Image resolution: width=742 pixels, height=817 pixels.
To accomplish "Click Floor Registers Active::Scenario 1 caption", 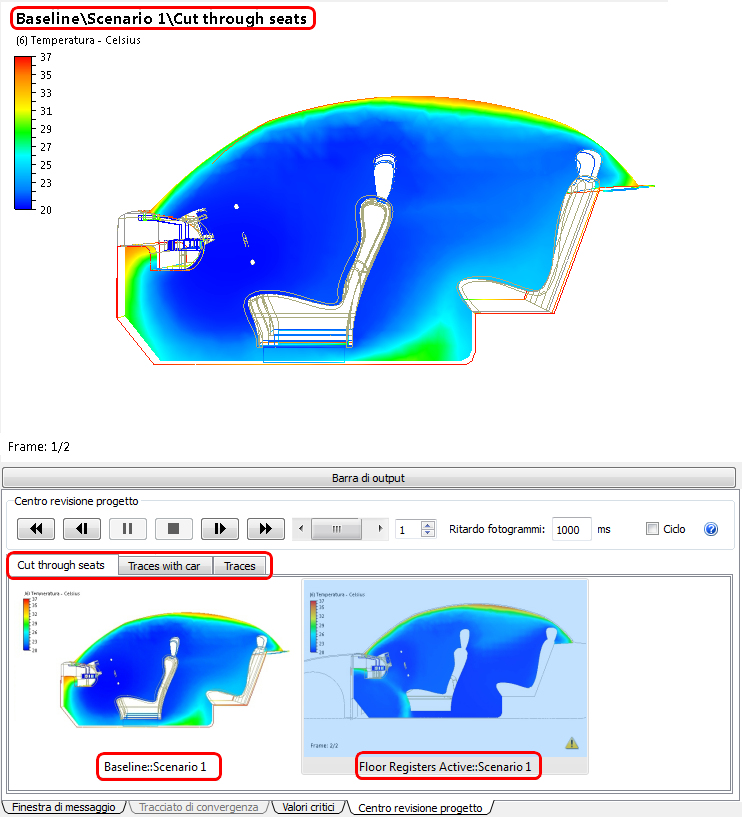I will pos(445,767).
